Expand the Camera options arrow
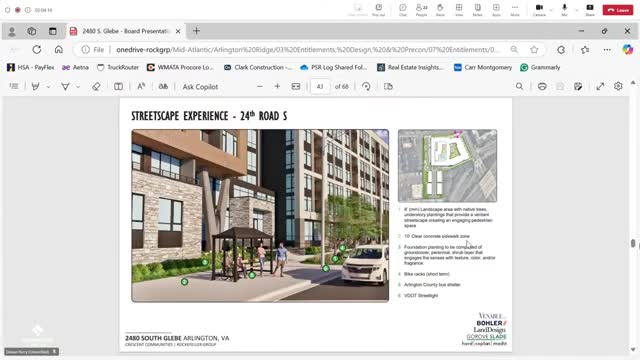640x360 pixels. [551, 10]
